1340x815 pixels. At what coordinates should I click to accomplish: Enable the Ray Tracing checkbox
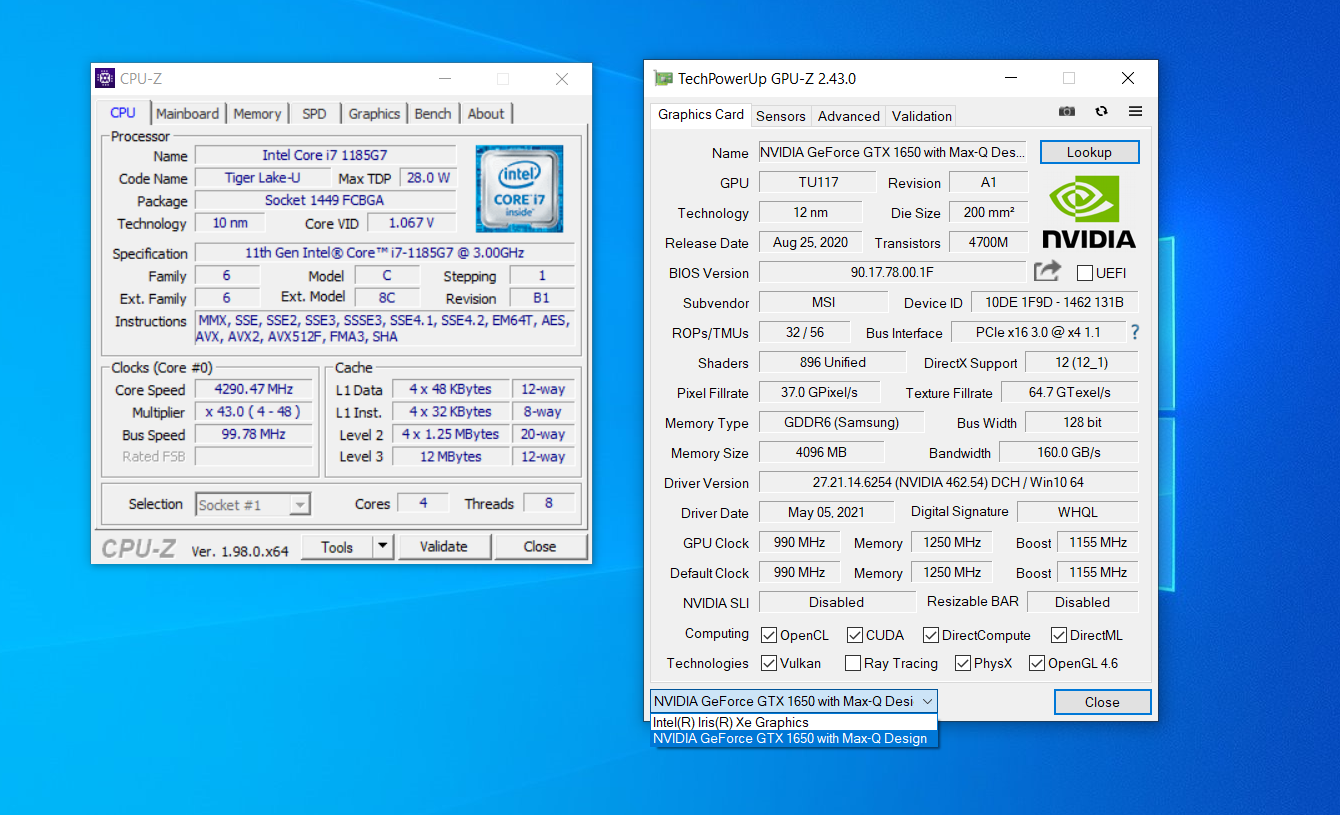[x=853, y=663]
